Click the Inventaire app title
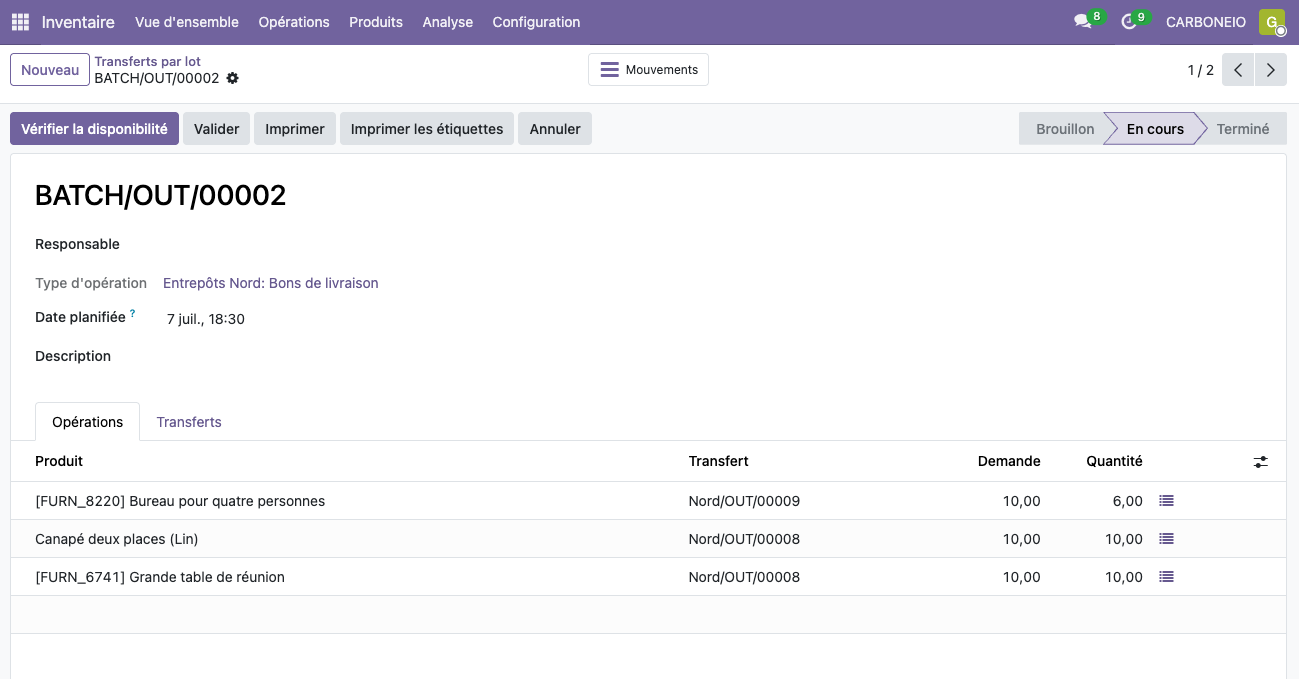 78,22
